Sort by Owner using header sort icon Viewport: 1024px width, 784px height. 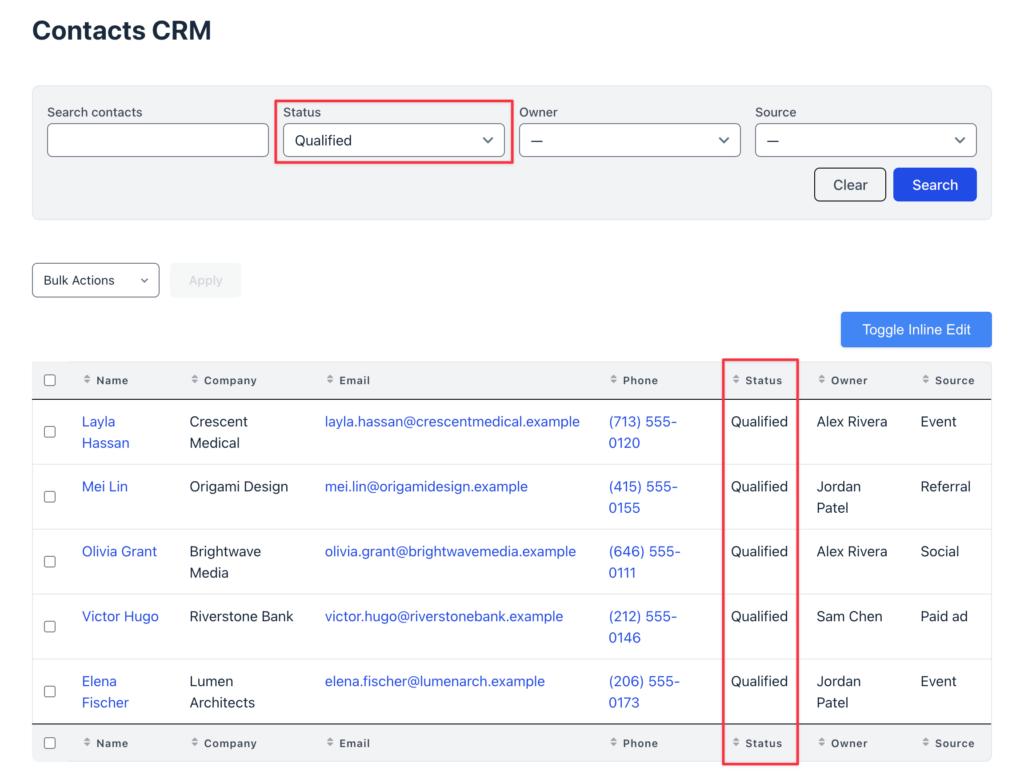tap(822, 380)
